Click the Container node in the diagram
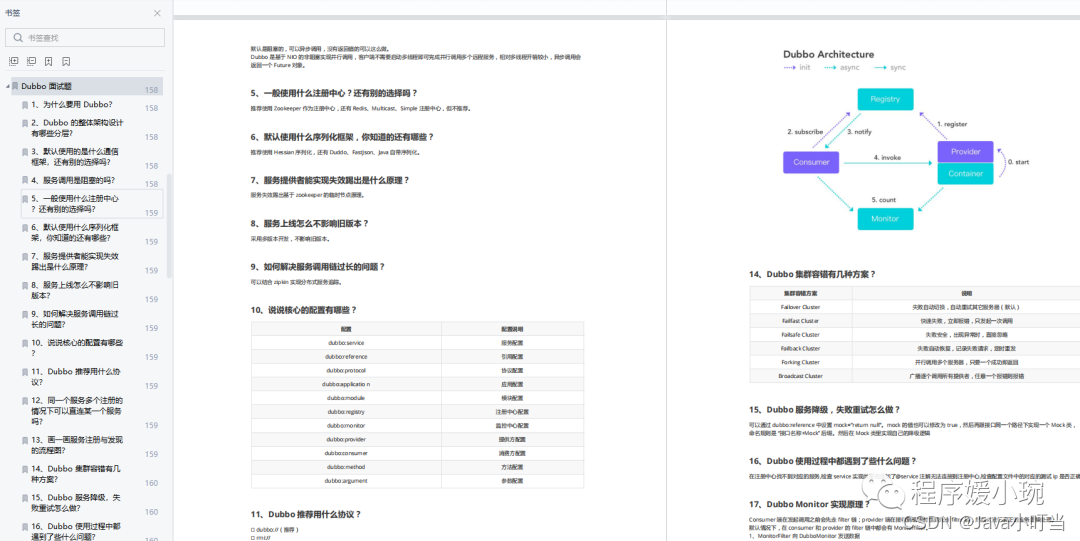The width and height of the screenshot is (1080, 541). 966,174
